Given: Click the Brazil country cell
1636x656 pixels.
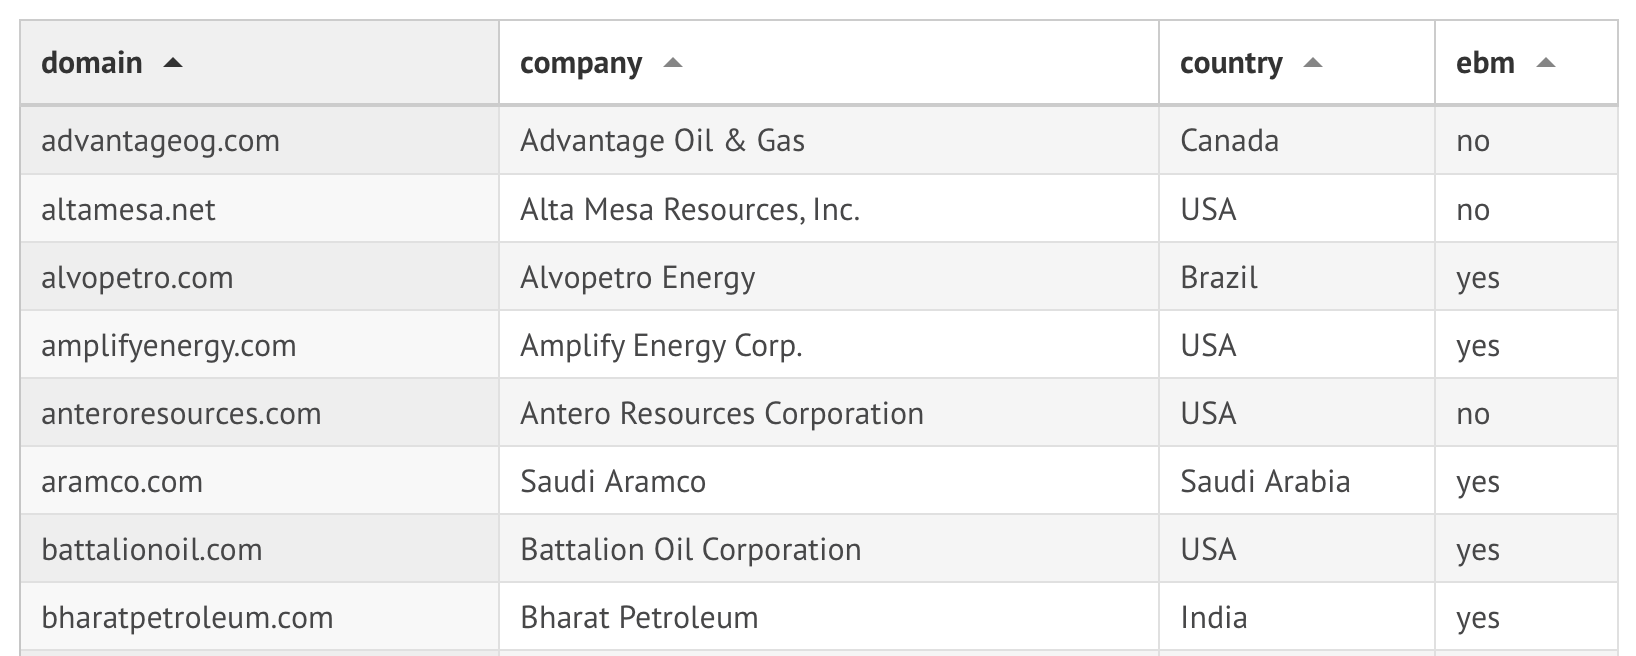Looking at the screenshot, I should (x=1219, y=277).
